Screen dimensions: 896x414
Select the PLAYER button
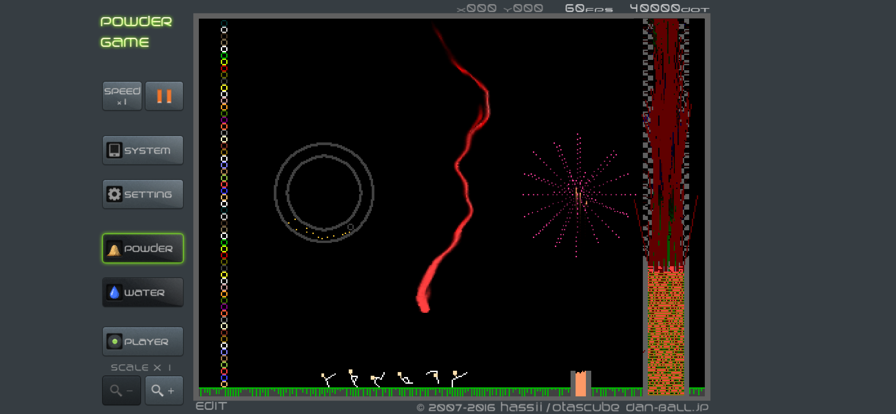(143, 341)
